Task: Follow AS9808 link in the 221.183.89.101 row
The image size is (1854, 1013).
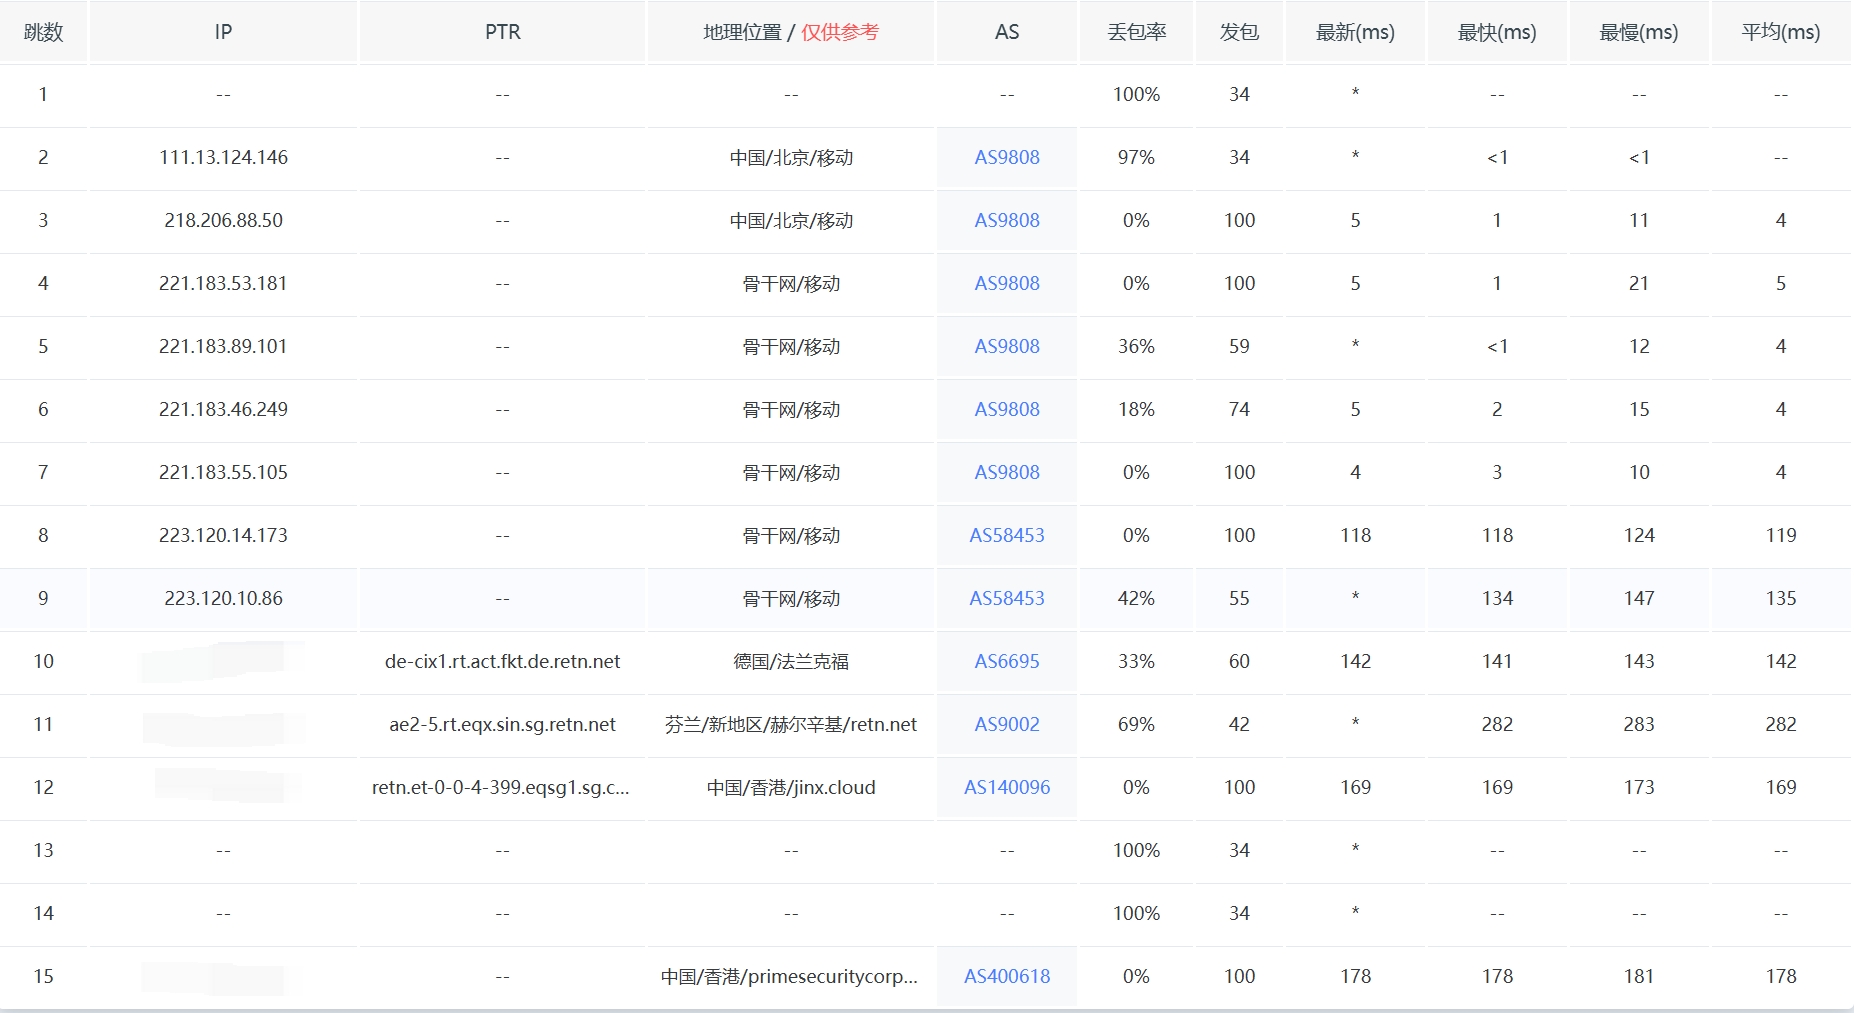Action: tap(1007, 346)
